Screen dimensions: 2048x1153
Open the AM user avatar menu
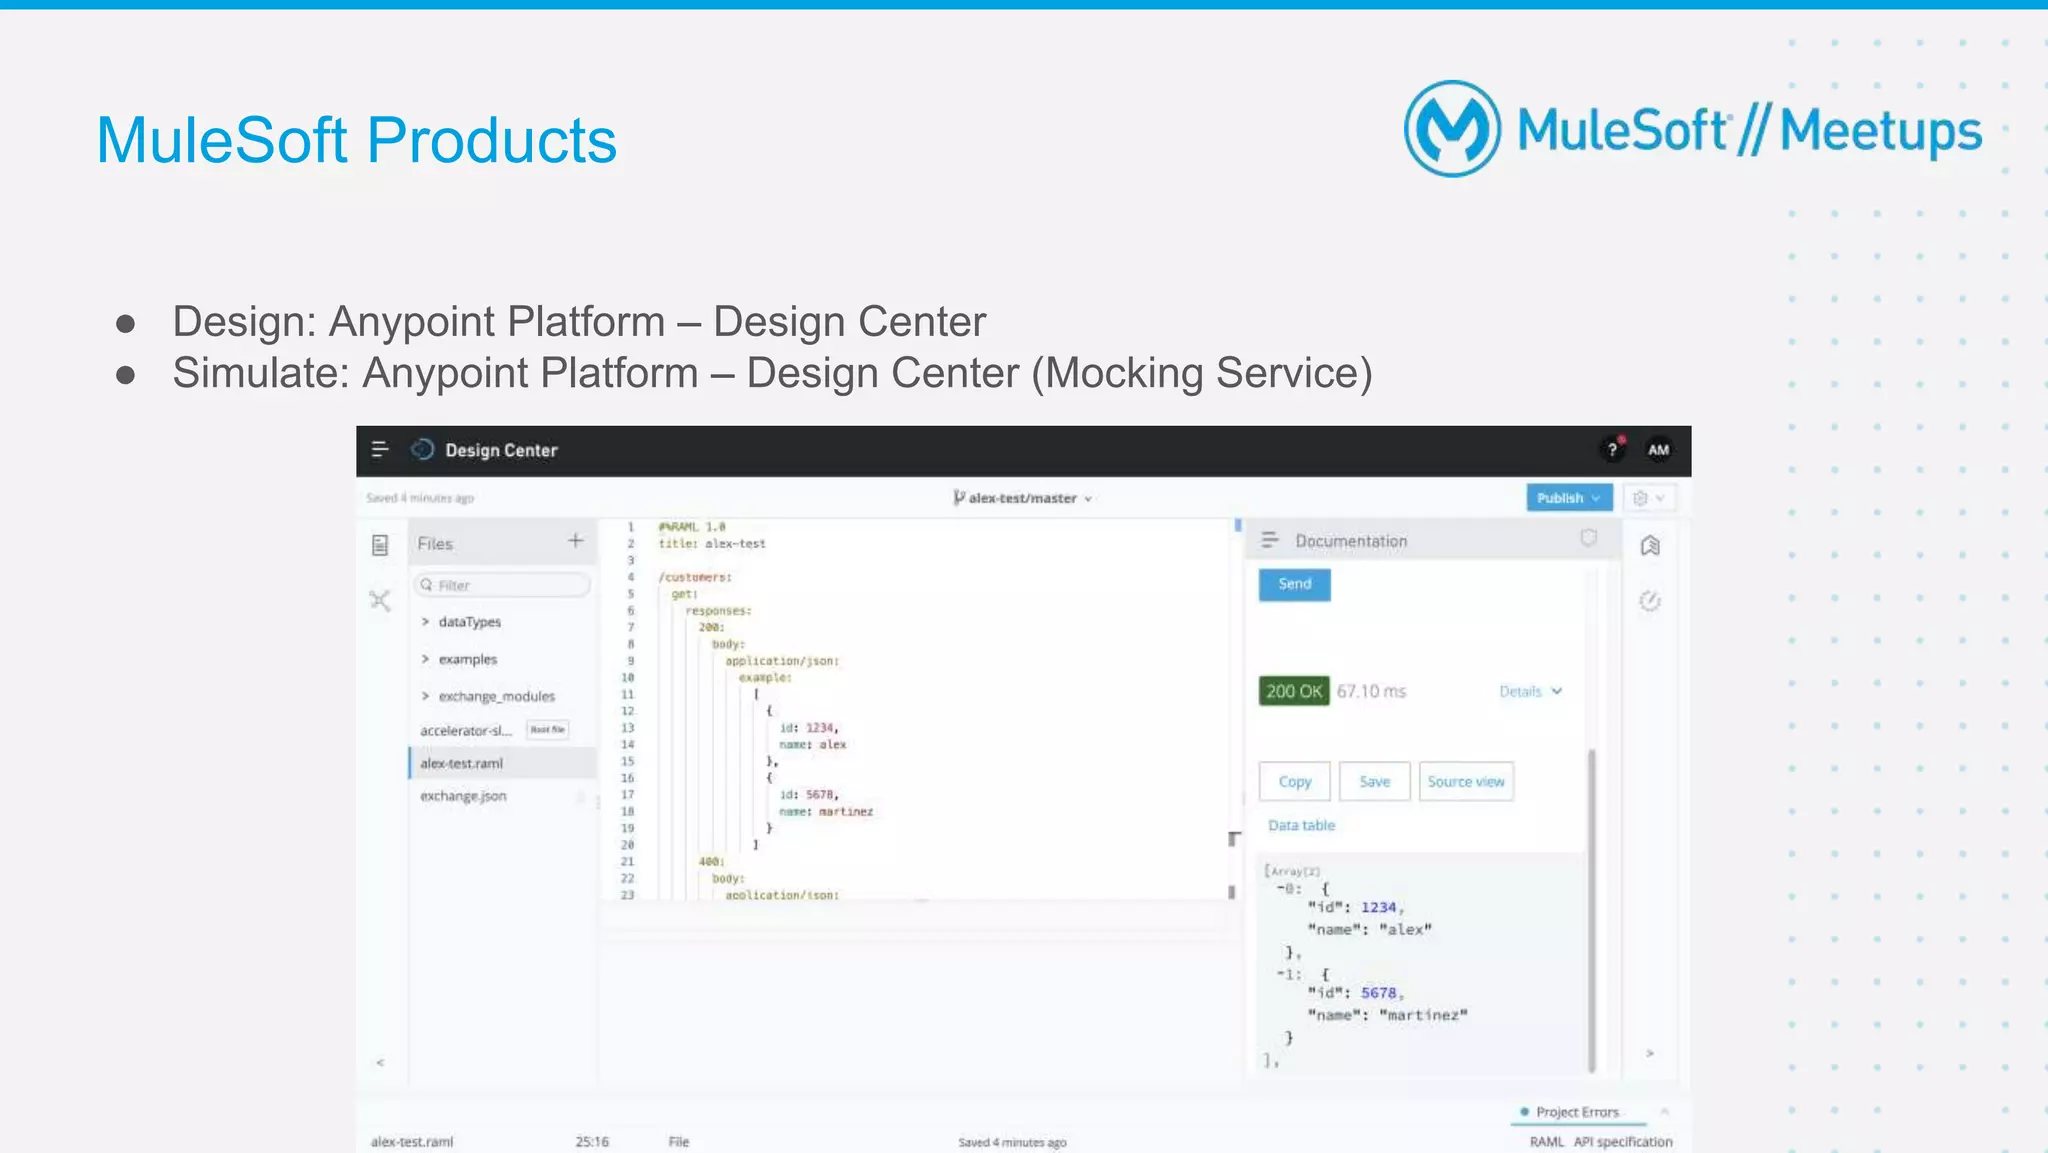coord(1658,450)
